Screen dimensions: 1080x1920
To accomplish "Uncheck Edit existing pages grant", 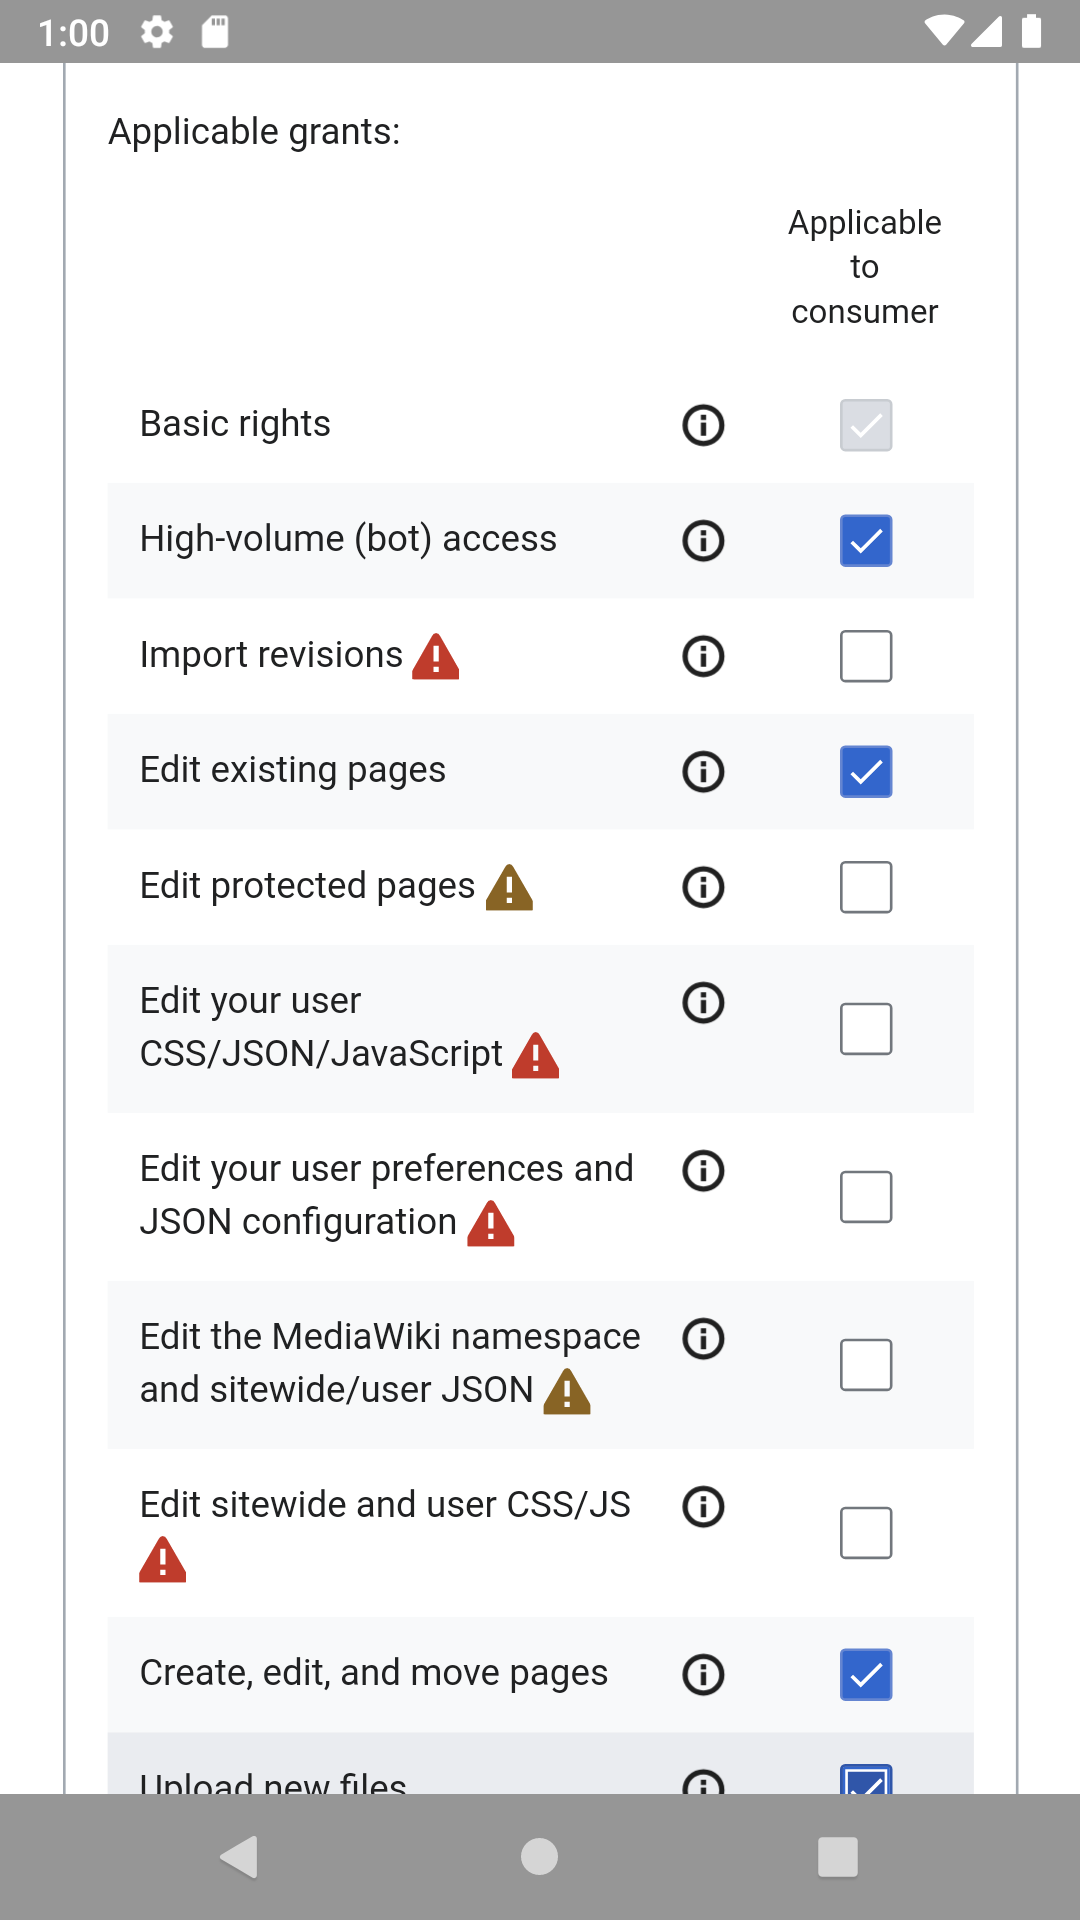I will pos(866,772).
